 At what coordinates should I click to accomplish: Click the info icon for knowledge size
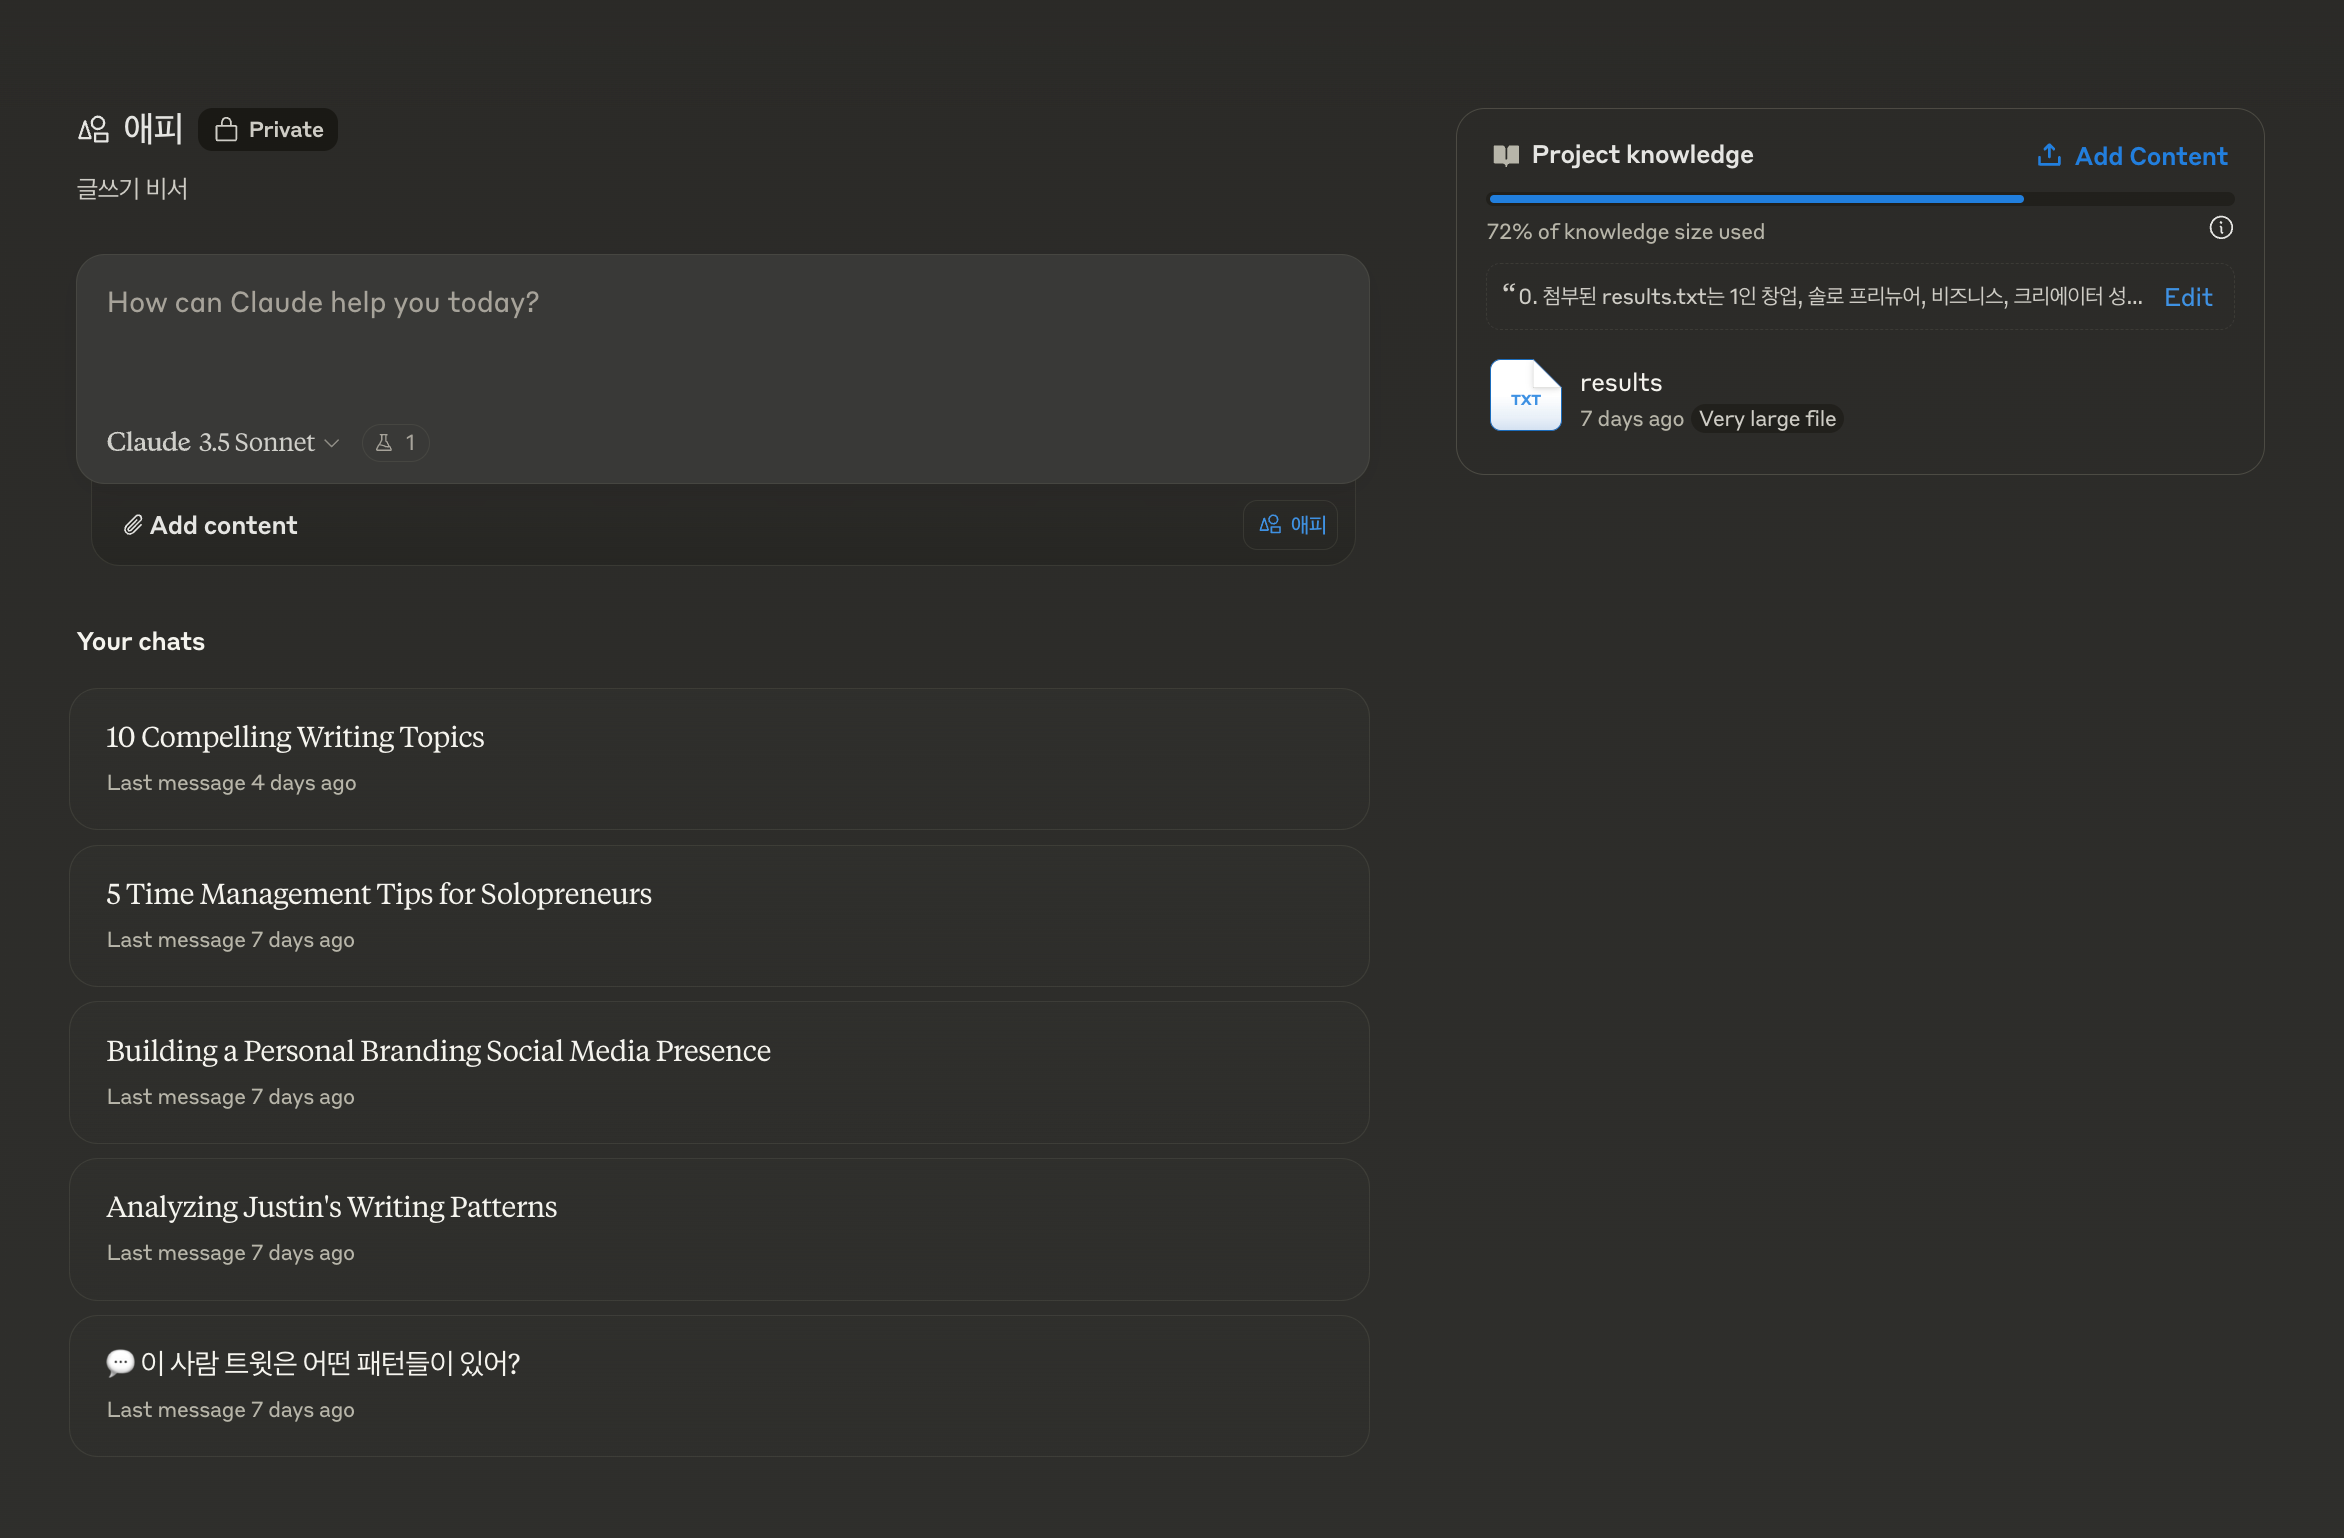click(x=2220, y=229)
